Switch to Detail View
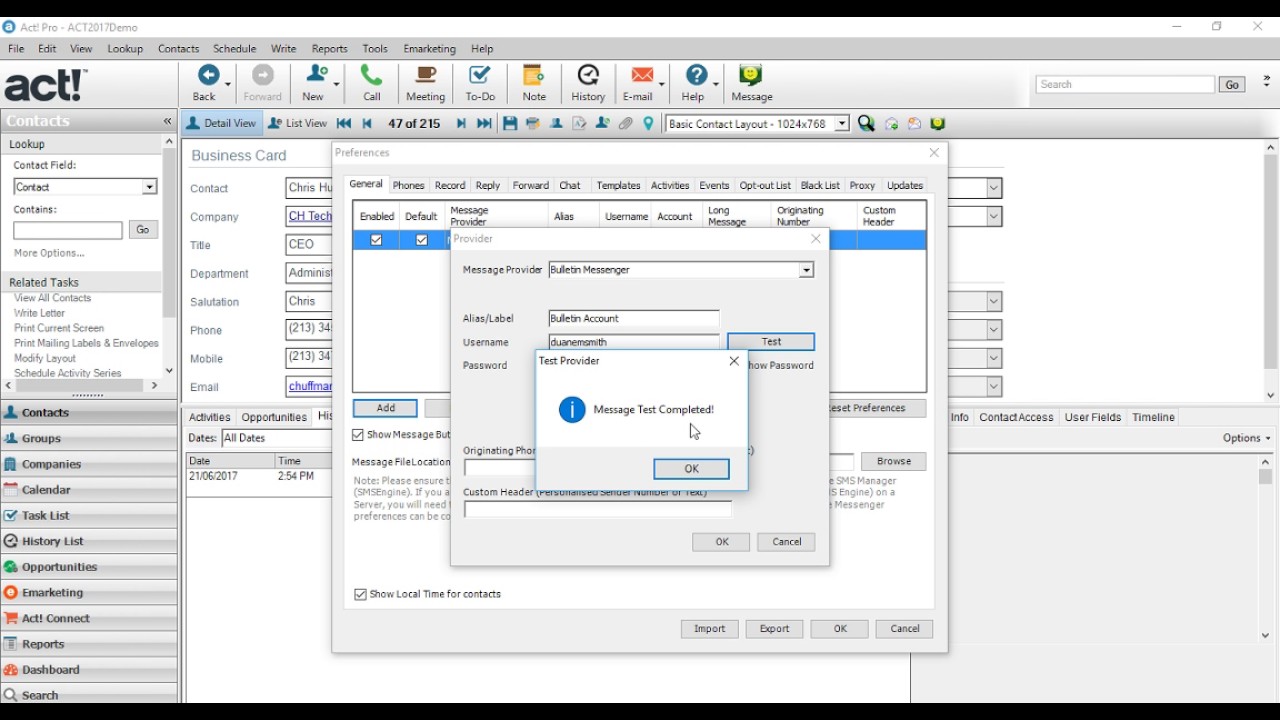Viewport: 1280px width, 720px height. 222,124
